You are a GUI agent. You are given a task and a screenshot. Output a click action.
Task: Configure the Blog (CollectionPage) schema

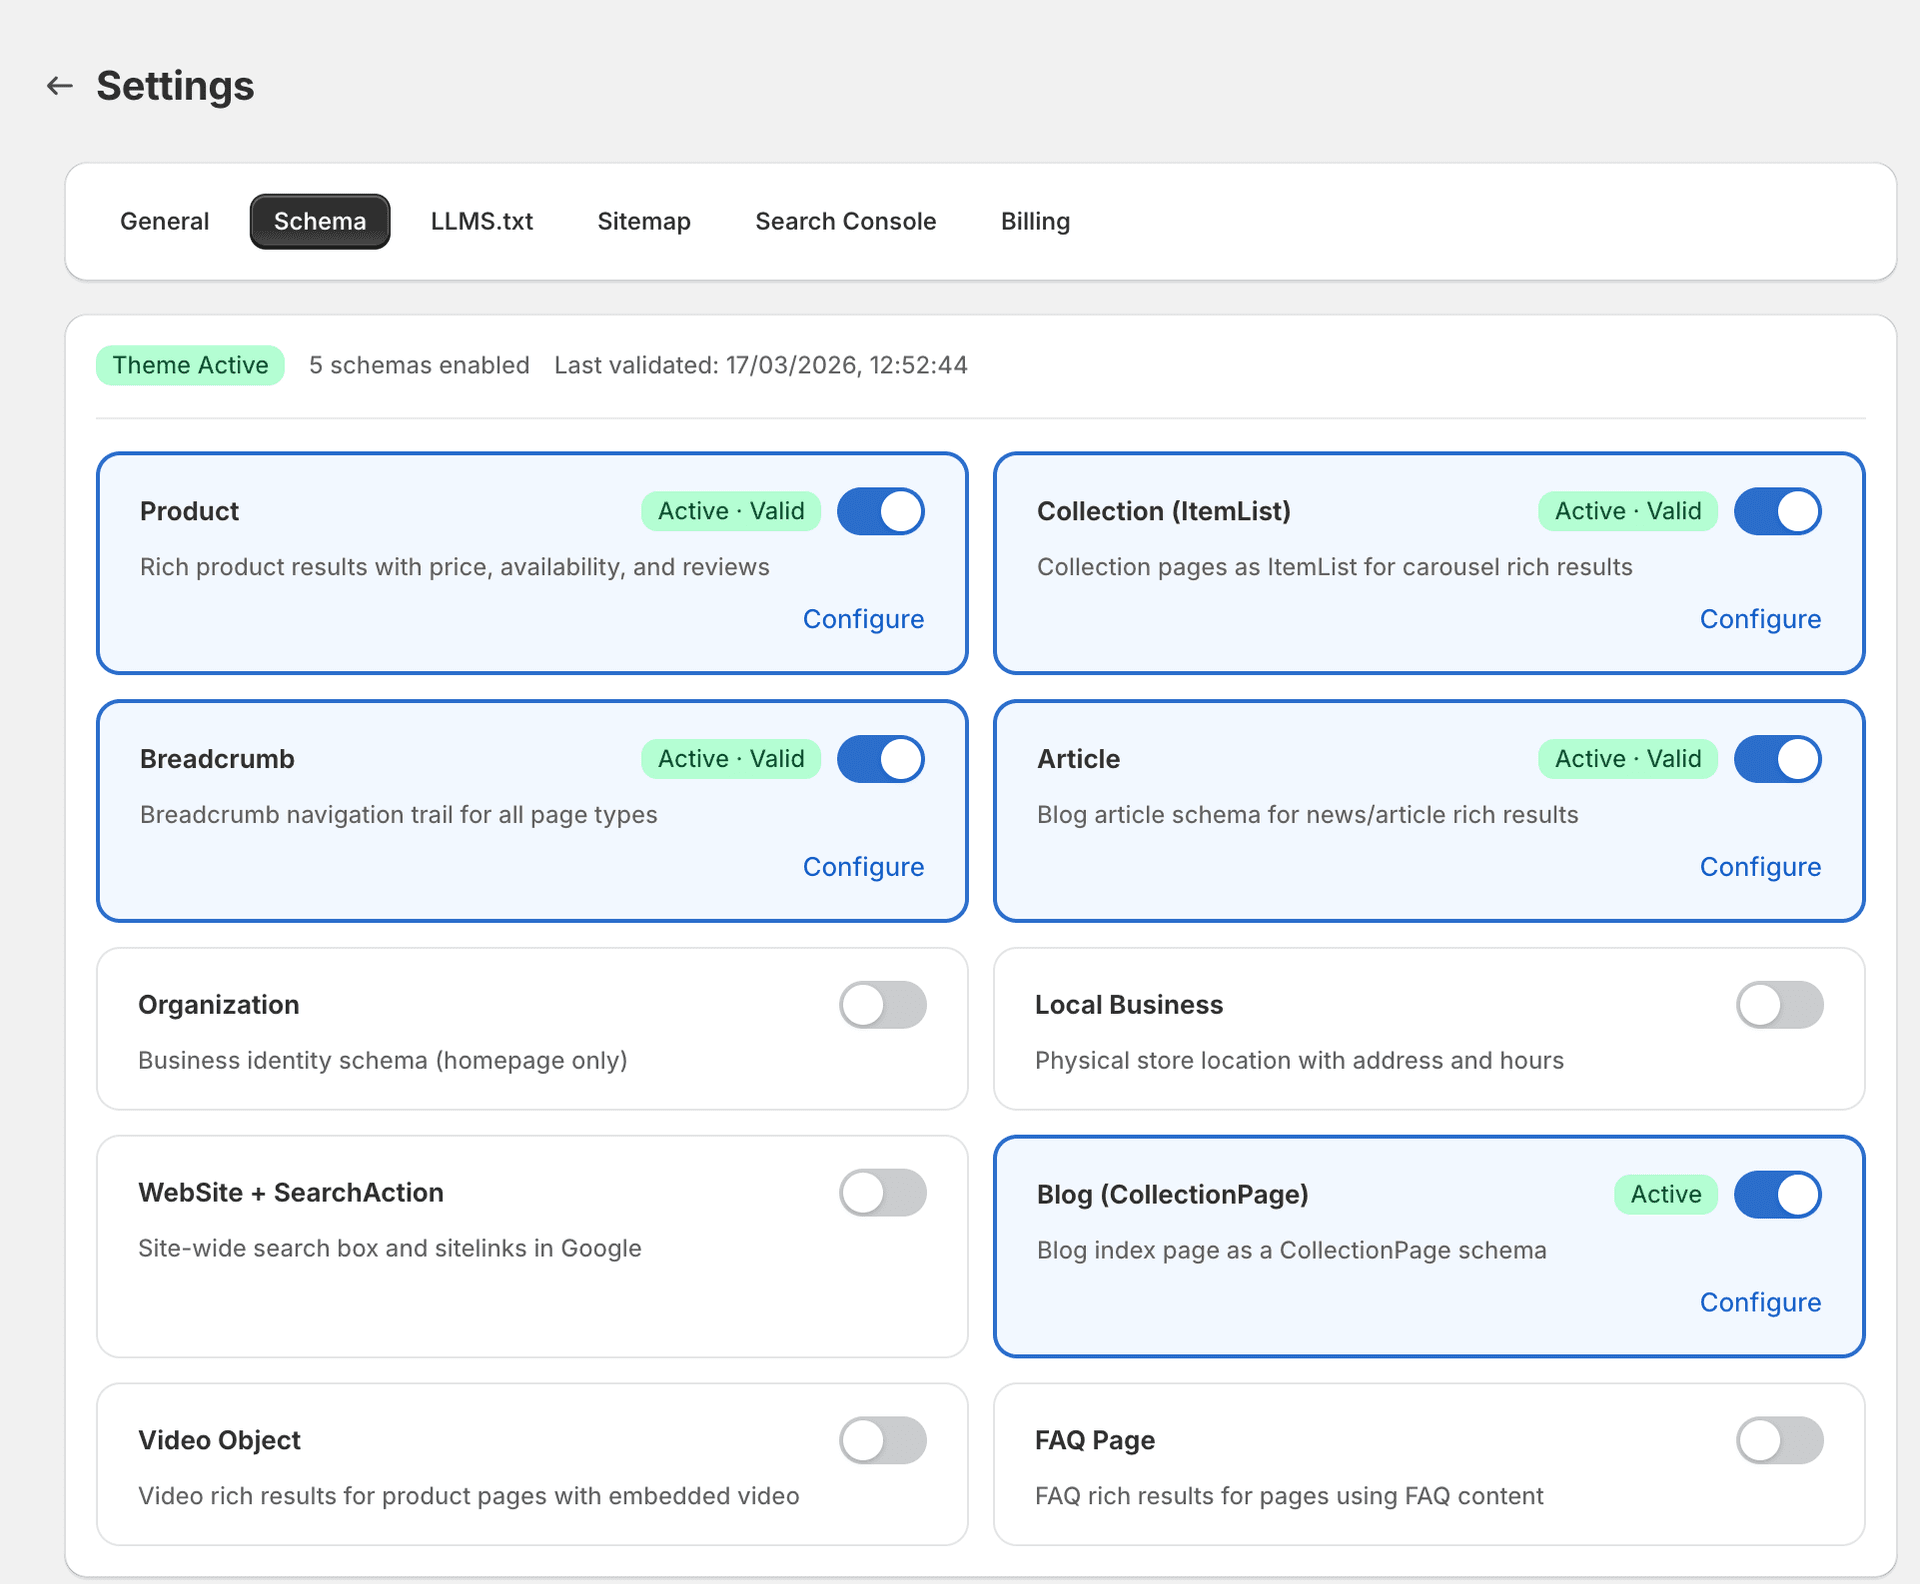point(1760,1302)
